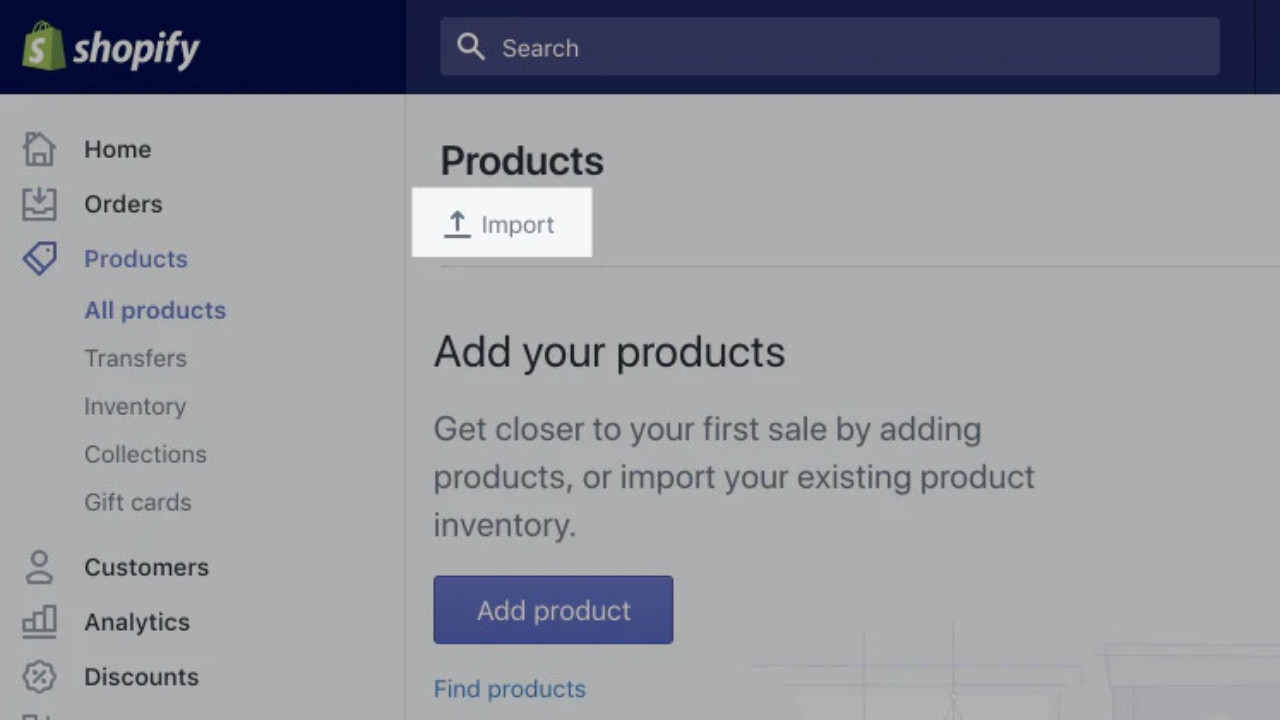The width and height of the screenshot is (1280, 720).
Task: Click the Products tag icon
Action: click(39, 259)
